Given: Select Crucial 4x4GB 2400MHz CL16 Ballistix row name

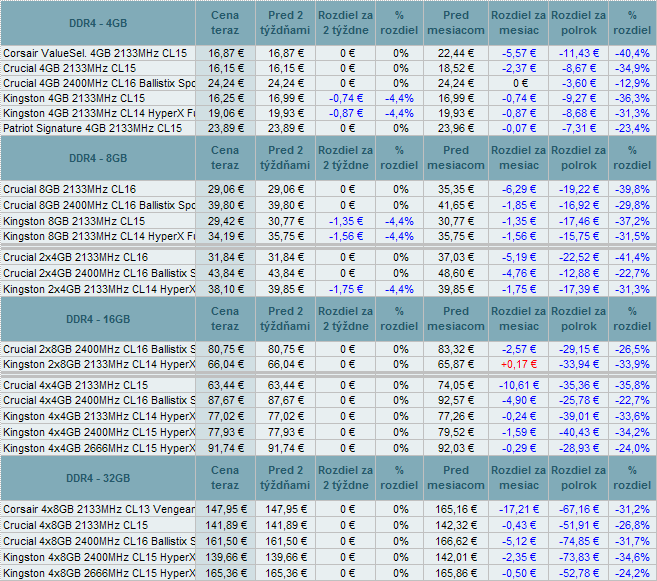Looking at the screenshot, I should point(99,400).
